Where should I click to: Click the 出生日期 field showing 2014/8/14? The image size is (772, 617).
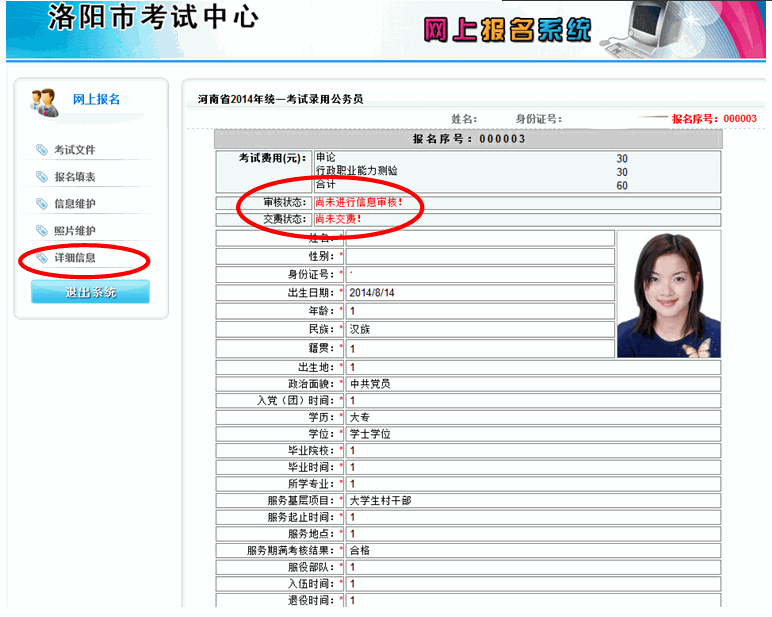[x=478, y=293]
